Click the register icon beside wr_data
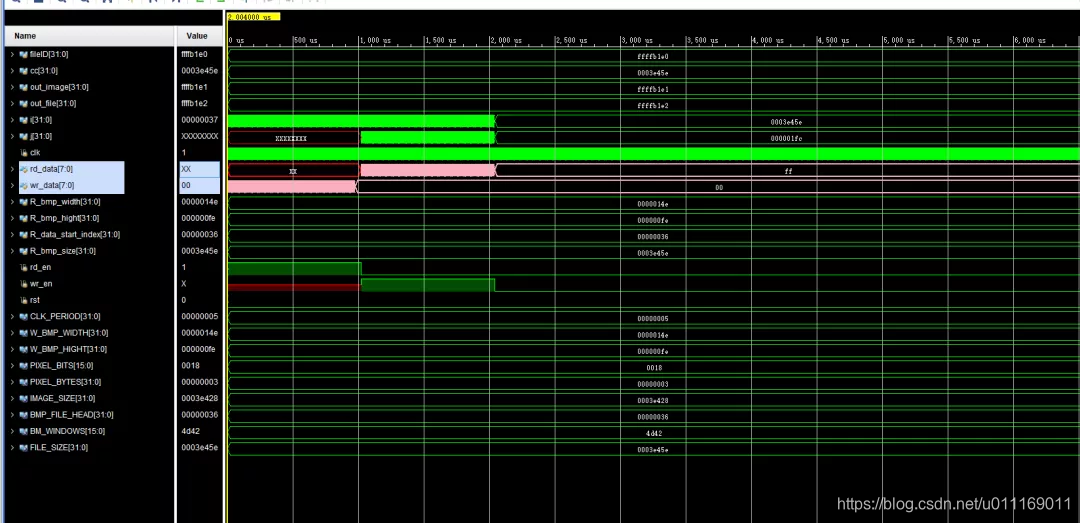The width and height of the screenshot is (1080, 523). [x=23, y=185]
